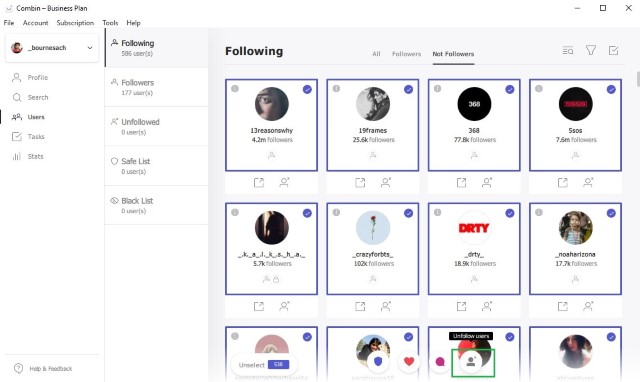640x382 pixels.
Task: Click the pink comment bubble icon
Action: (440, 361)
